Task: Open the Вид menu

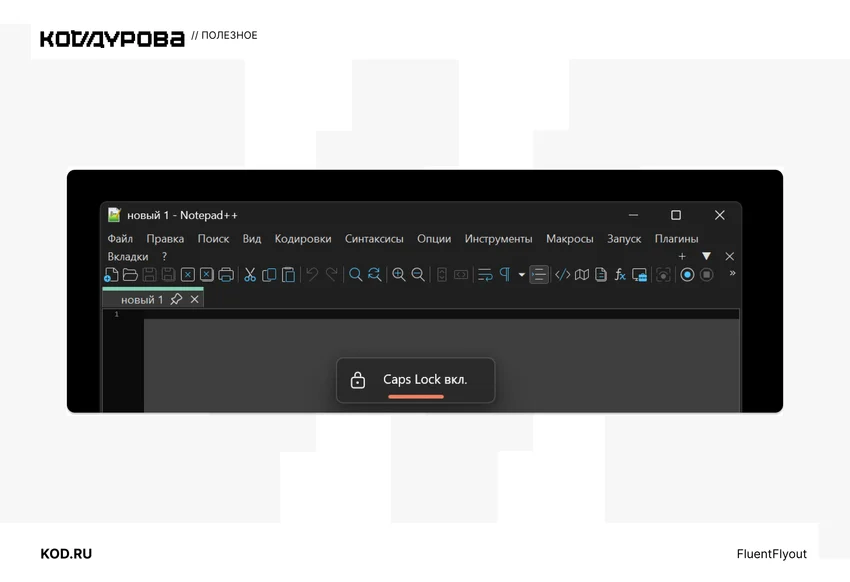Action: 252,238
